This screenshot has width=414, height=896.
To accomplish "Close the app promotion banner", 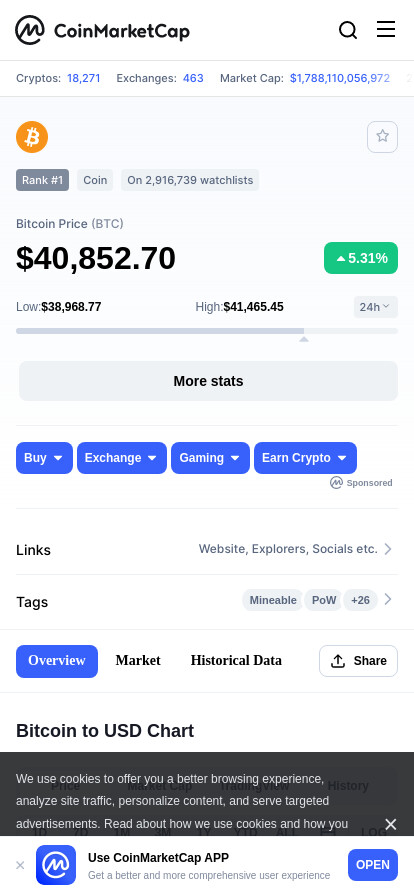I will (x=20, y=865).
